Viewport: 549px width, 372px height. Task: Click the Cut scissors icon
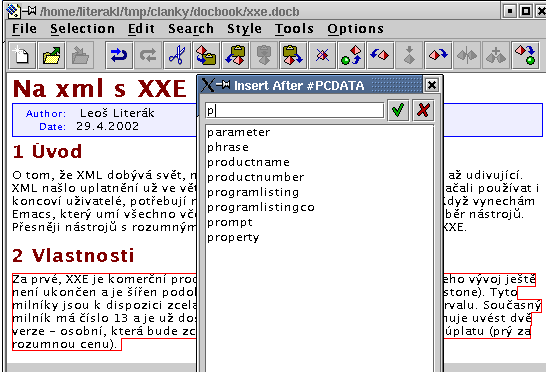(x=177, y=55)
